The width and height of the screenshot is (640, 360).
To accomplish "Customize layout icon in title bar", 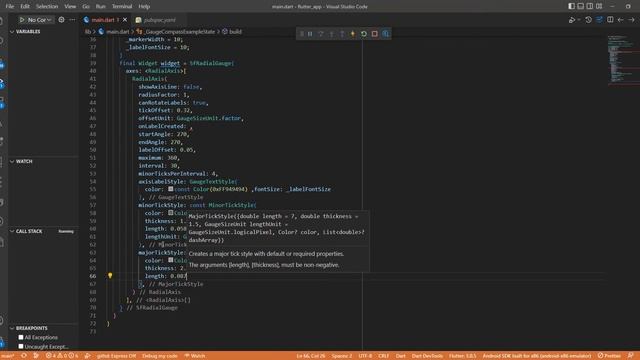I will coord(599,6).
